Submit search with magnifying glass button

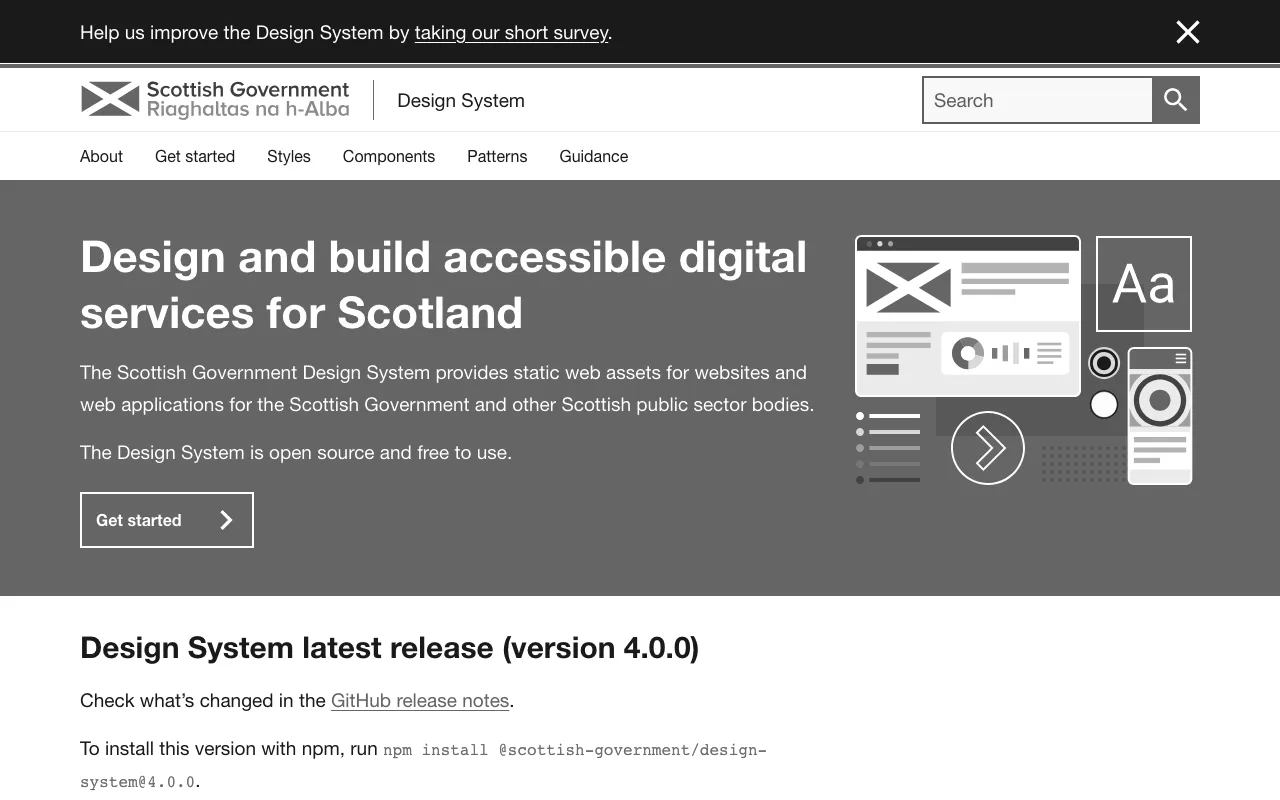[x=1176, y=100]
